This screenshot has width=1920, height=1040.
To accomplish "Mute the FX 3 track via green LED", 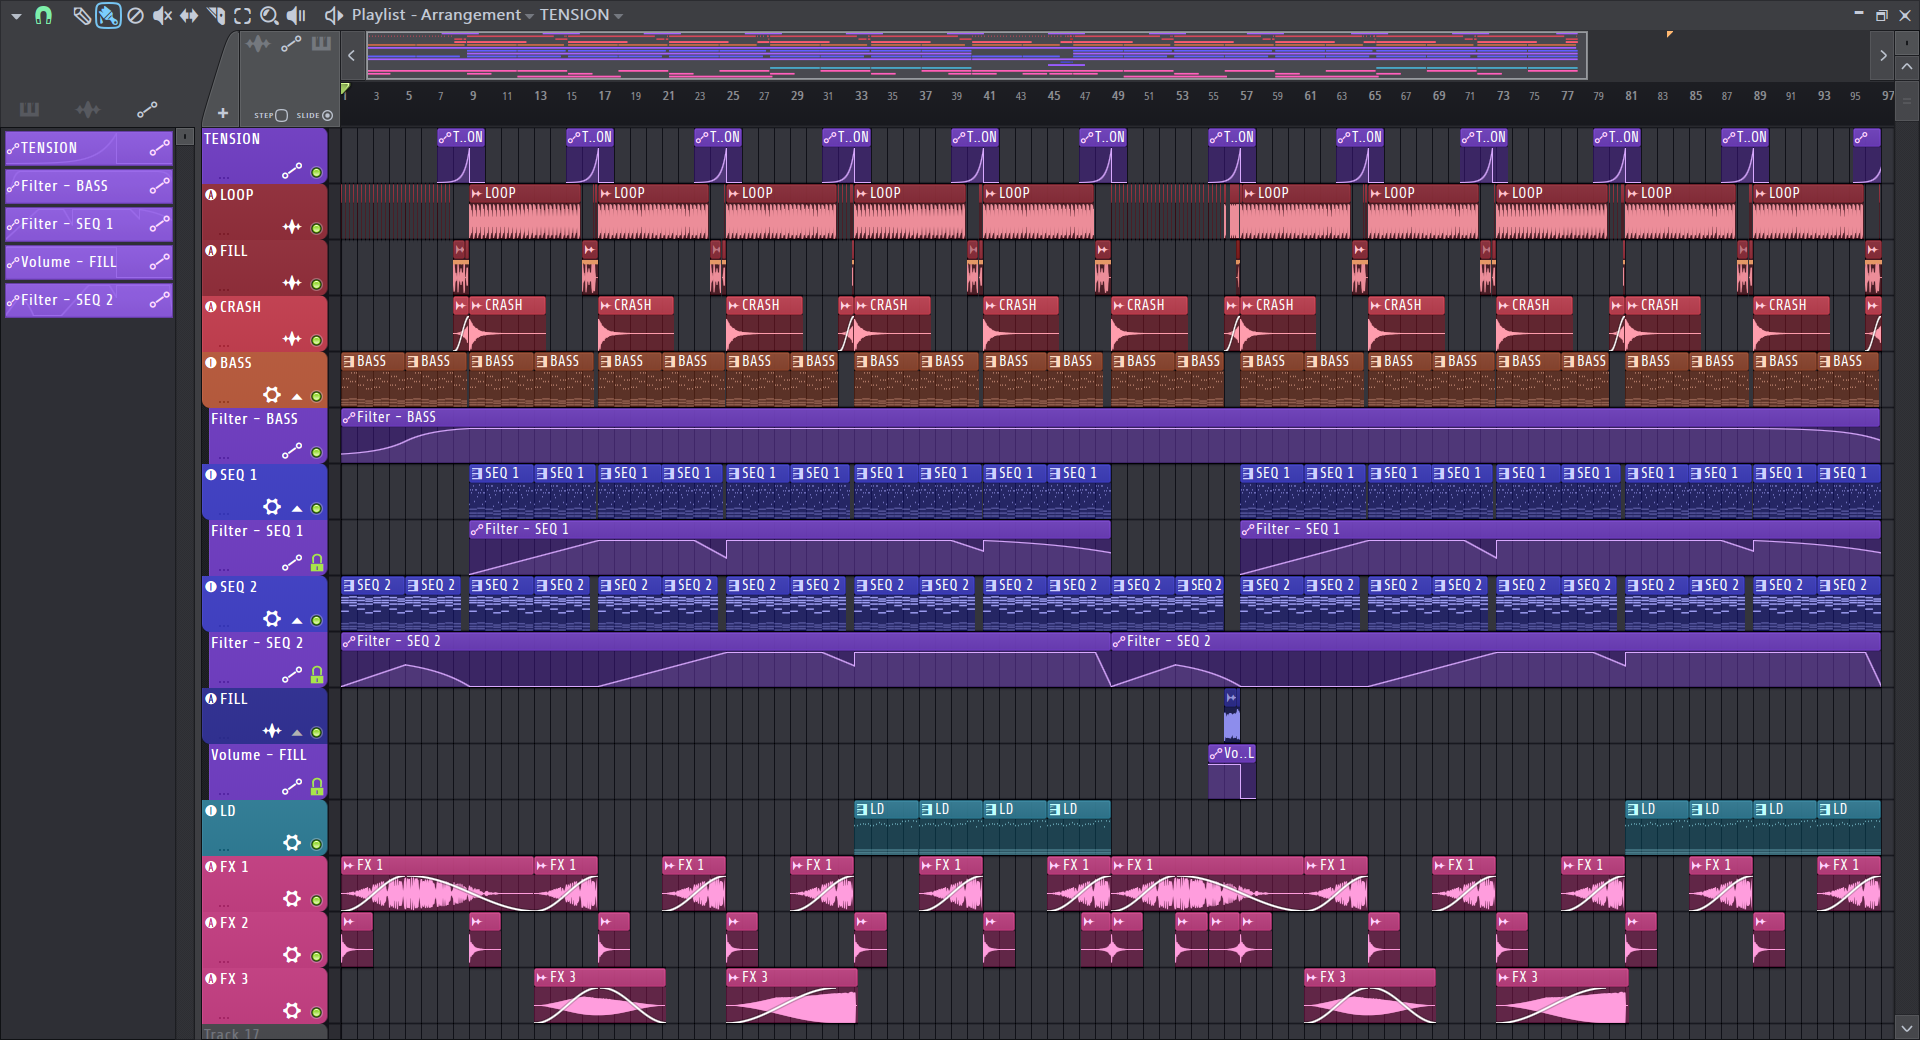I will pos(317,1012).
